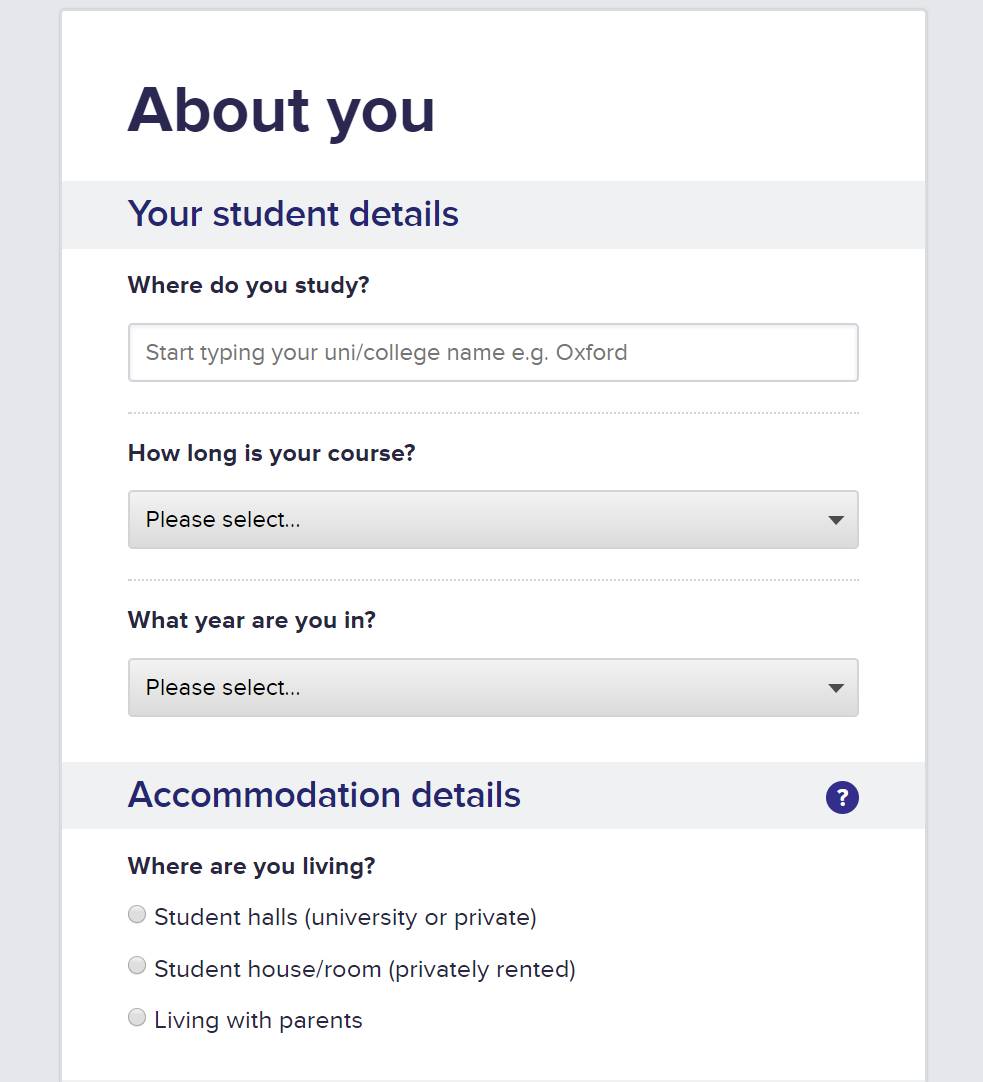Screen dimensions: 983x1082
Task: Click the 'What year are you in?' label
Action: [251, 620]
